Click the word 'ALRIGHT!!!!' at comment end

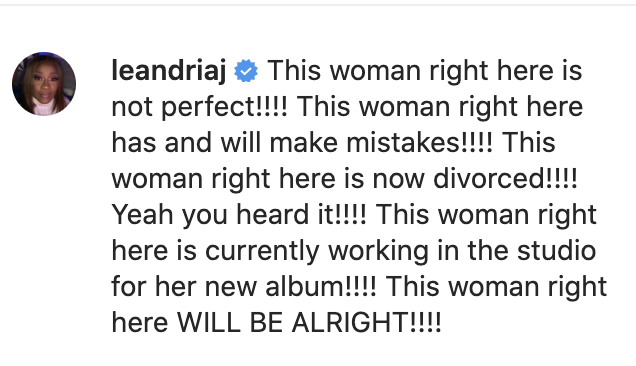pyautogui.click(x=366, y=323)
